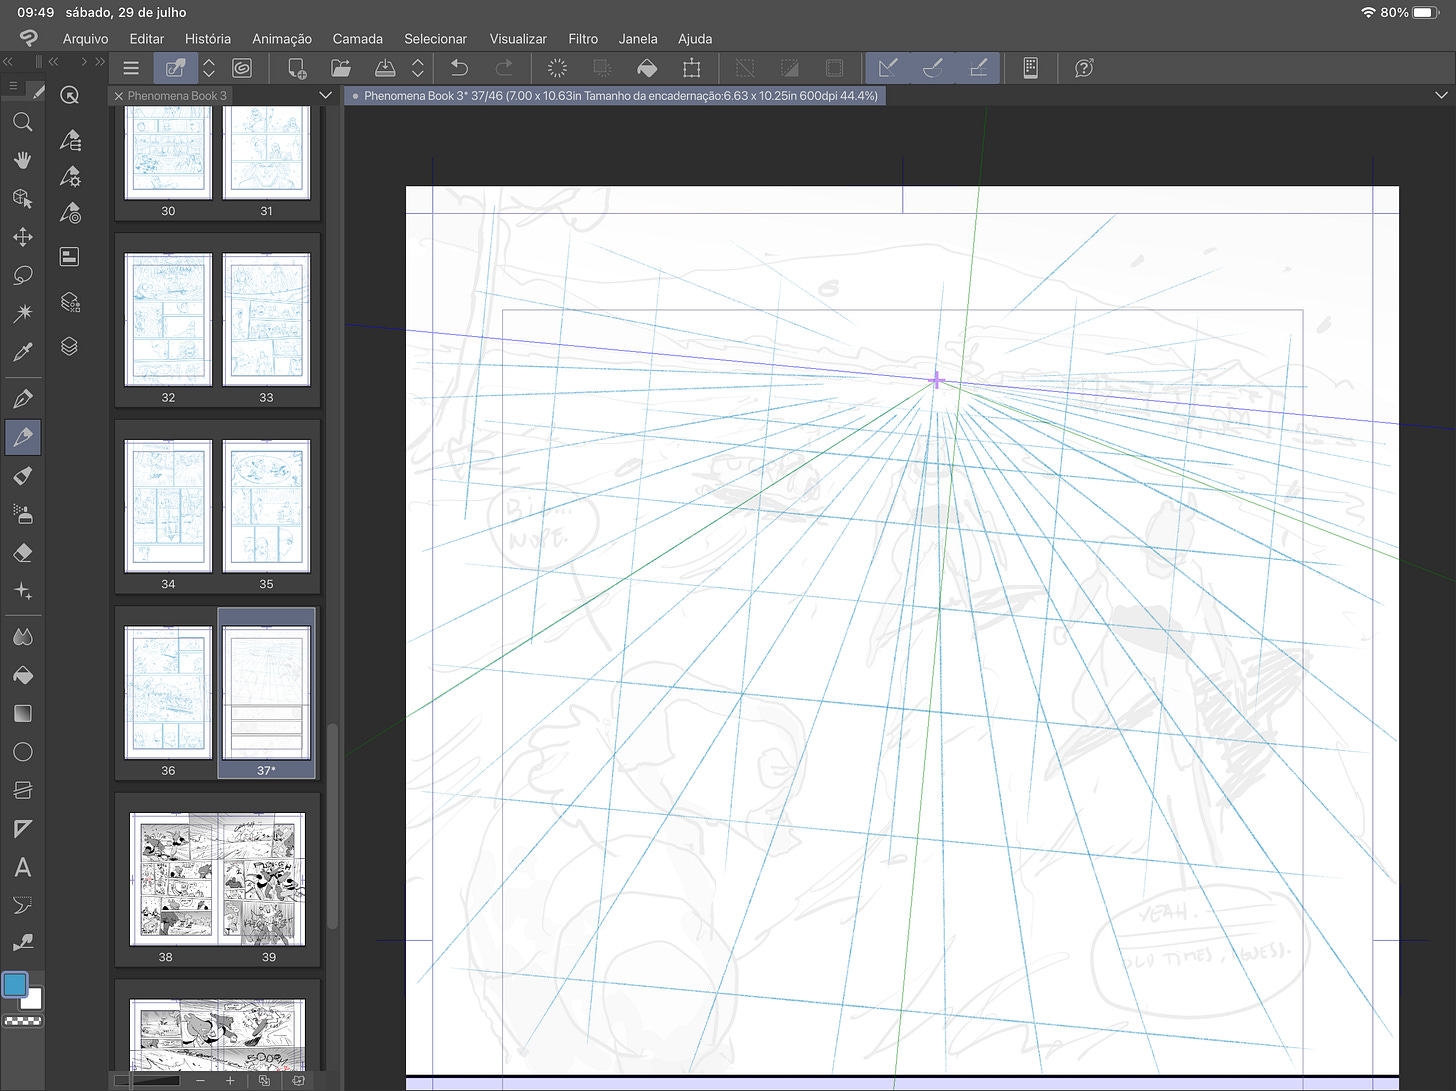This screenshot has height=1091, width=1456.
Task: Select the Operation object tool
Action: [x=22, y=198]
